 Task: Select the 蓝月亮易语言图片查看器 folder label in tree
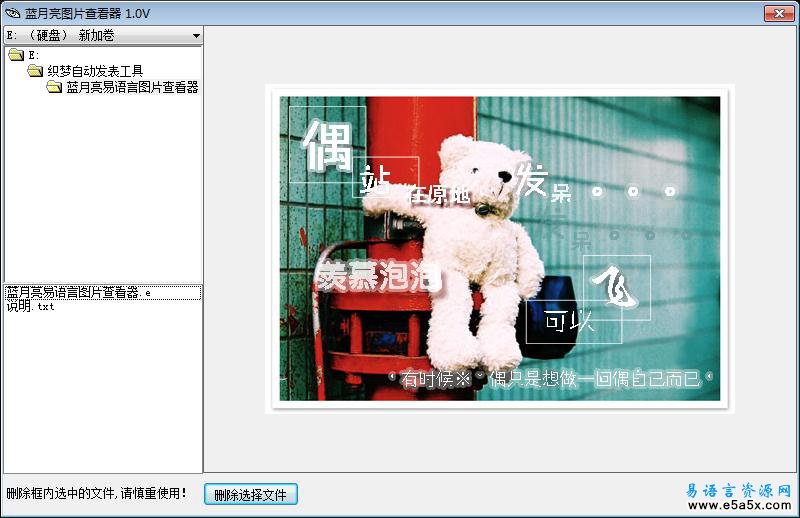[132, 87]
